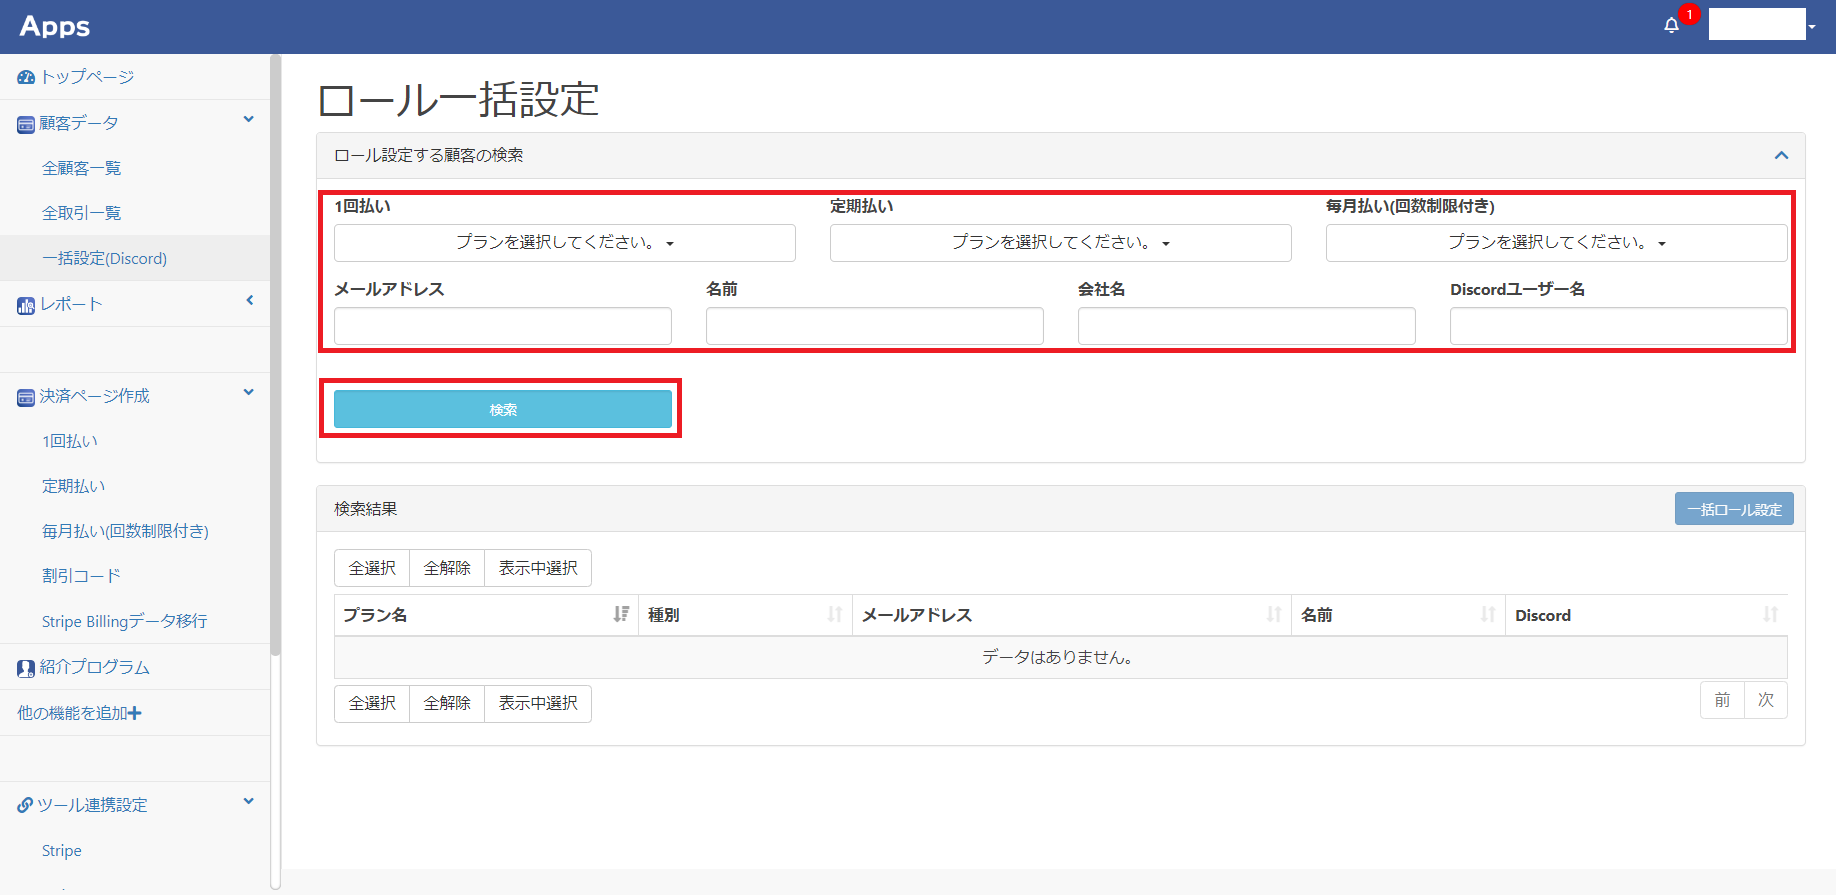Click the 検索 search button
This screenshot has height=895, width=1836.
pos(503,409)
